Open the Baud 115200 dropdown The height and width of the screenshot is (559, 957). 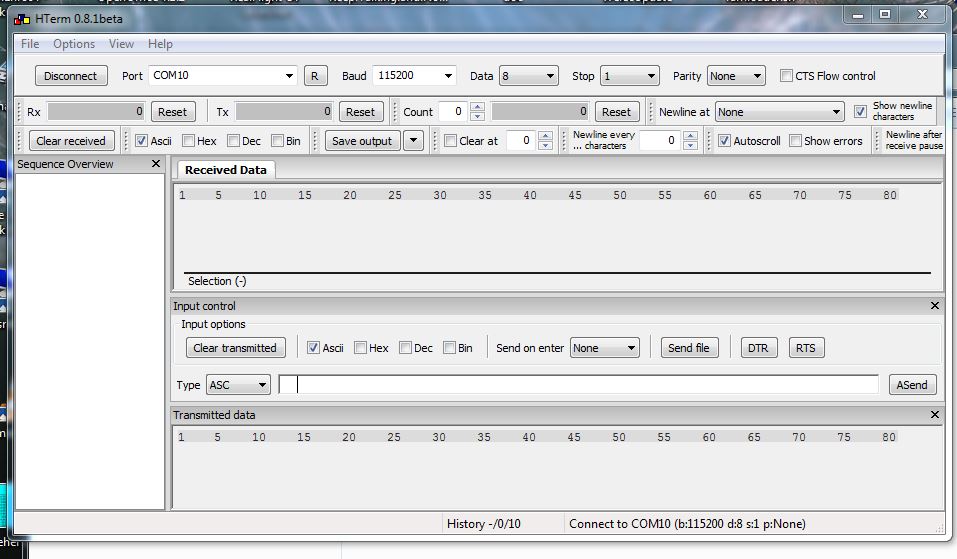coord(448,76)
